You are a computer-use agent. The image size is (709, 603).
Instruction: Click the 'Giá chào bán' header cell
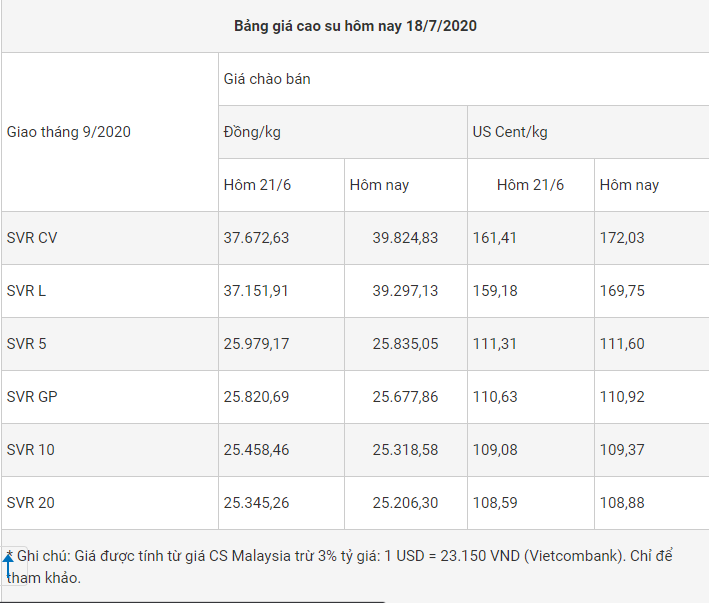[x=267, y=79]
